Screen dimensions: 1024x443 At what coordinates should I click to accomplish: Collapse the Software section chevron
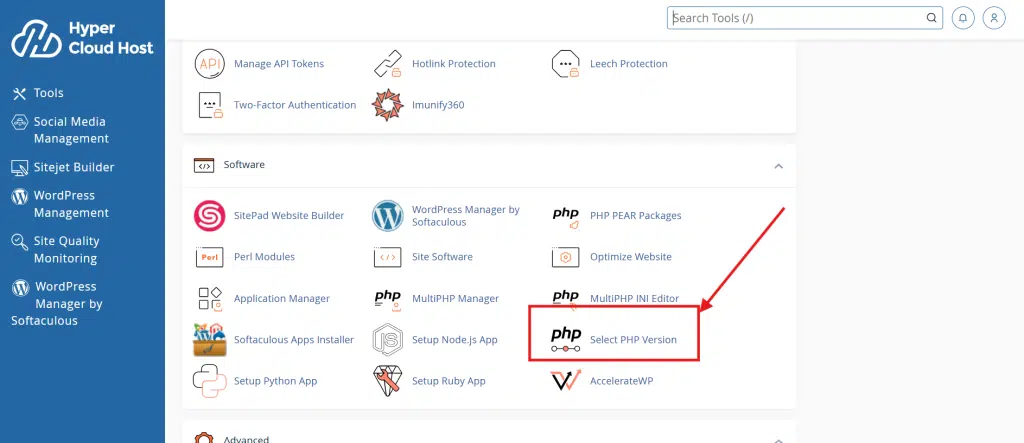pos(778,166)
